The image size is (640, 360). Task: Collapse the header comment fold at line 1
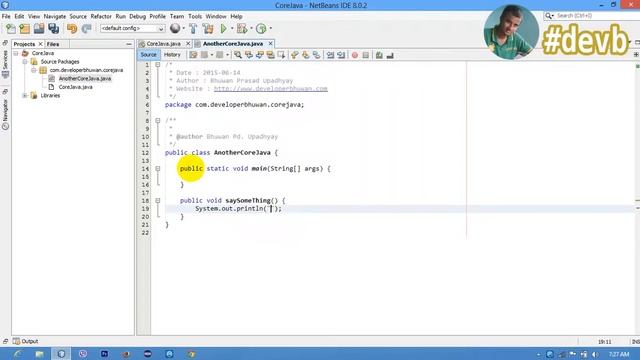coord(158,65)
